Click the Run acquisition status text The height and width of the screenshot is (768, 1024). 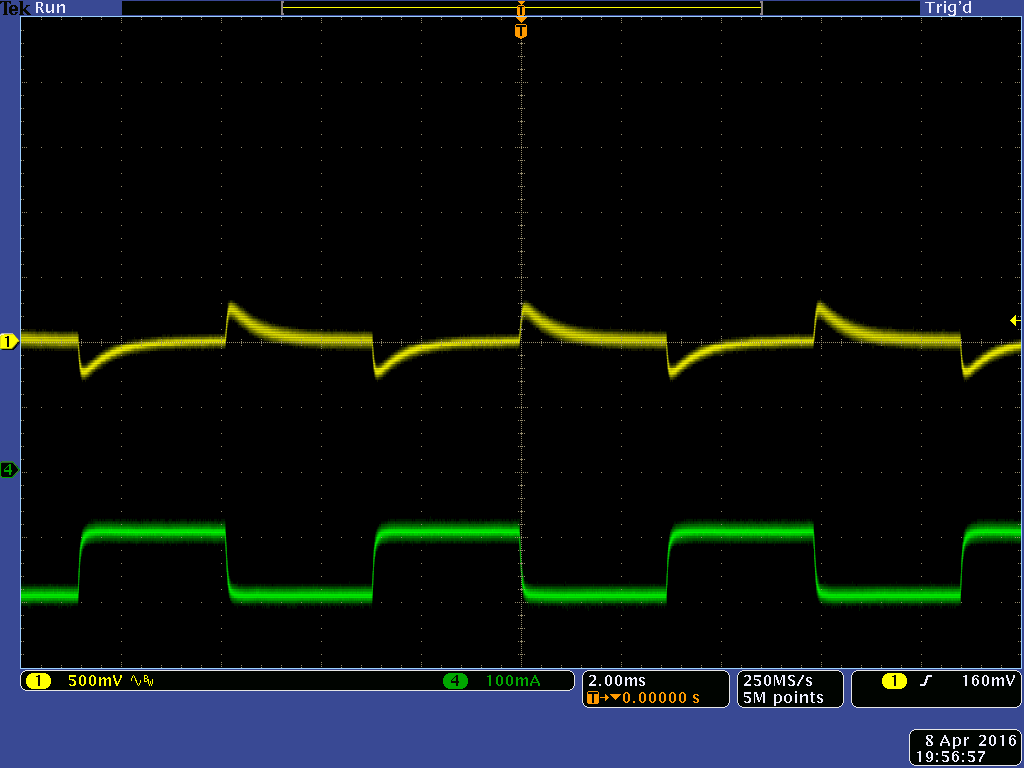[50, 8]
